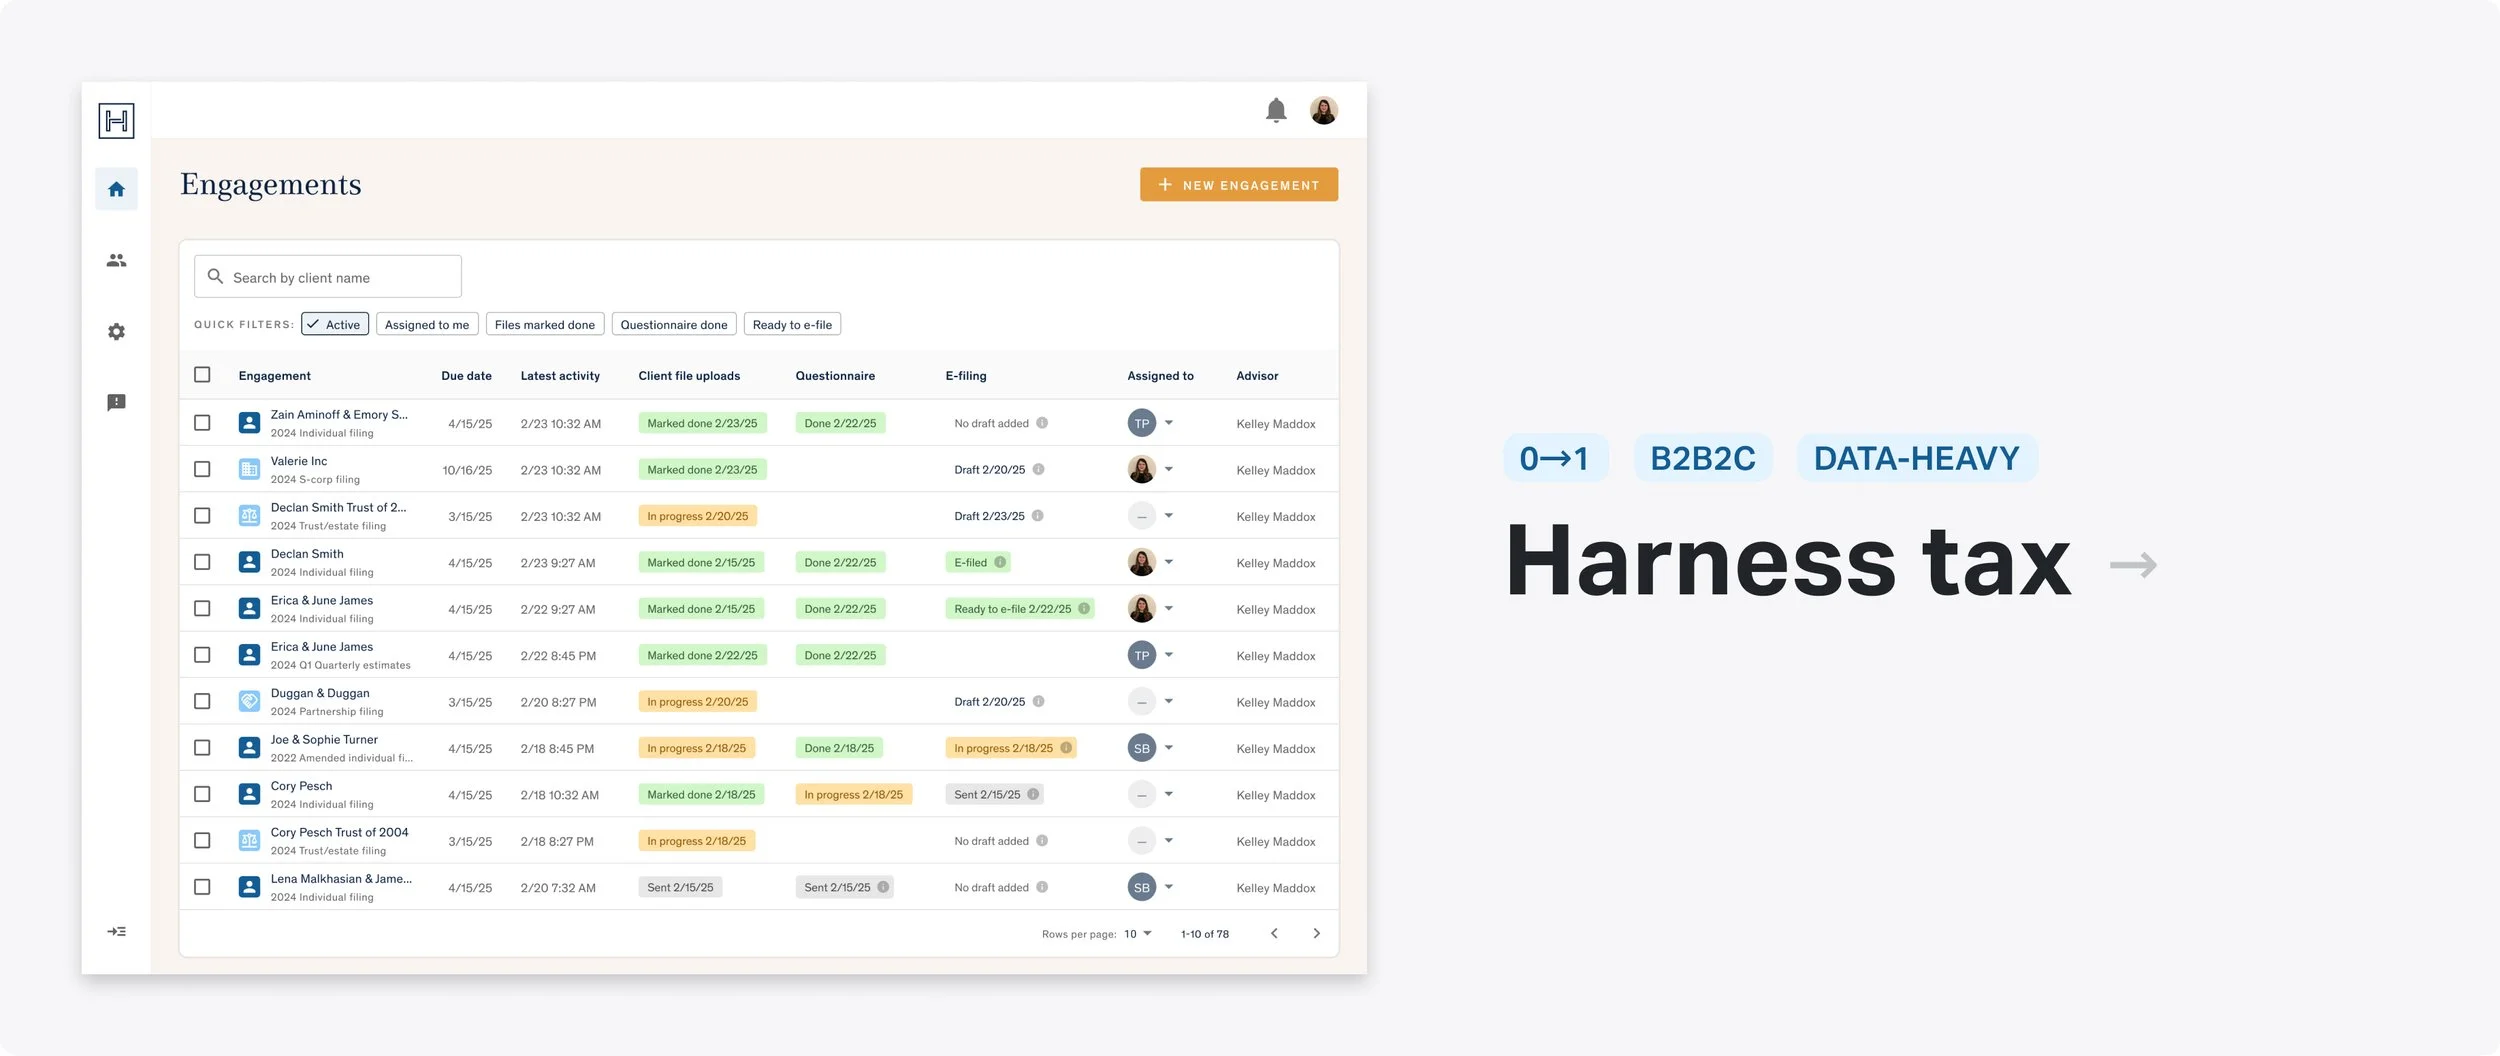This screenshot has height=1056, width=2500.
Task: Click person icon for Lena Malkhasian engagement
Action: [249, 886]
